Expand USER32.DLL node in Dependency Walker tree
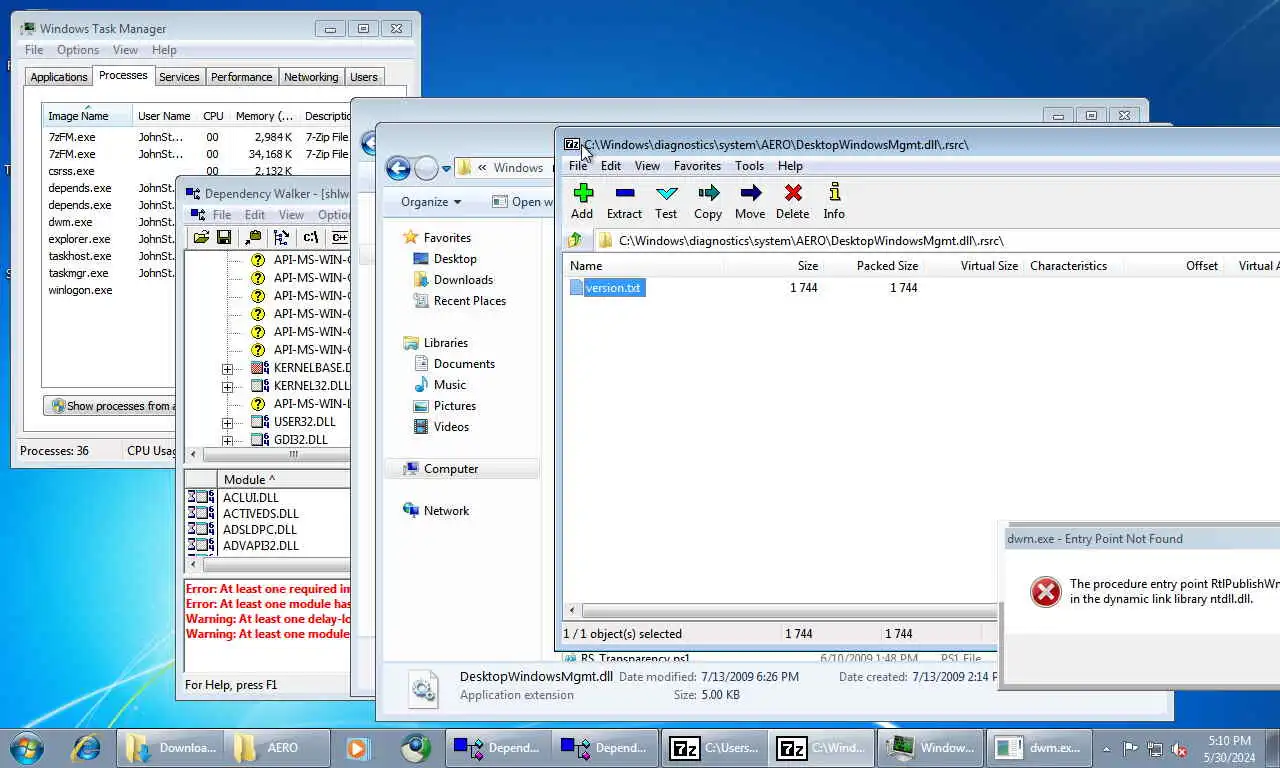 tap(228, 423)
